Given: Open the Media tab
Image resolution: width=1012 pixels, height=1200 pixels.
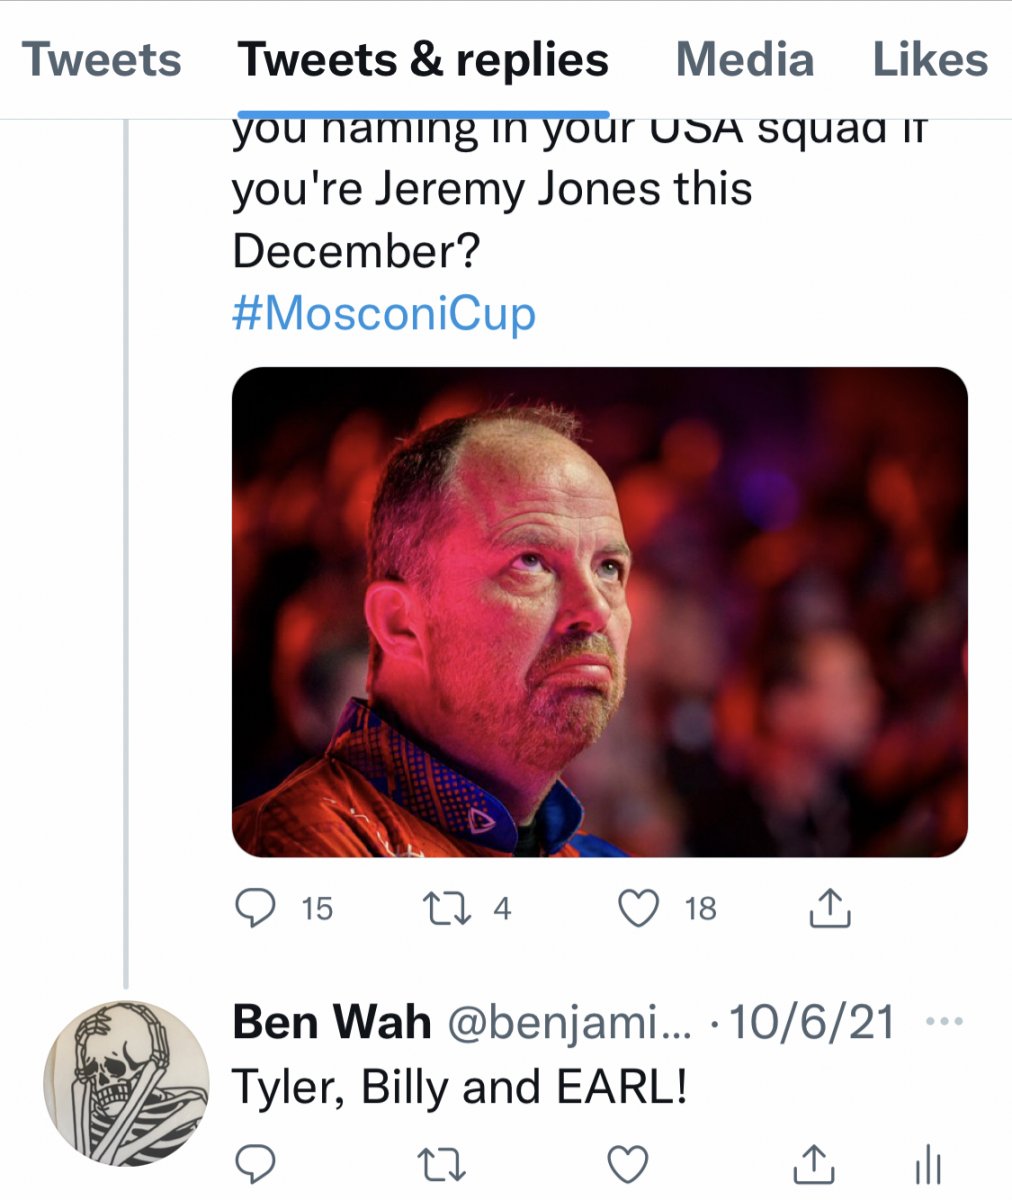Looking at the screenshot, I should [x=744, y=60].
